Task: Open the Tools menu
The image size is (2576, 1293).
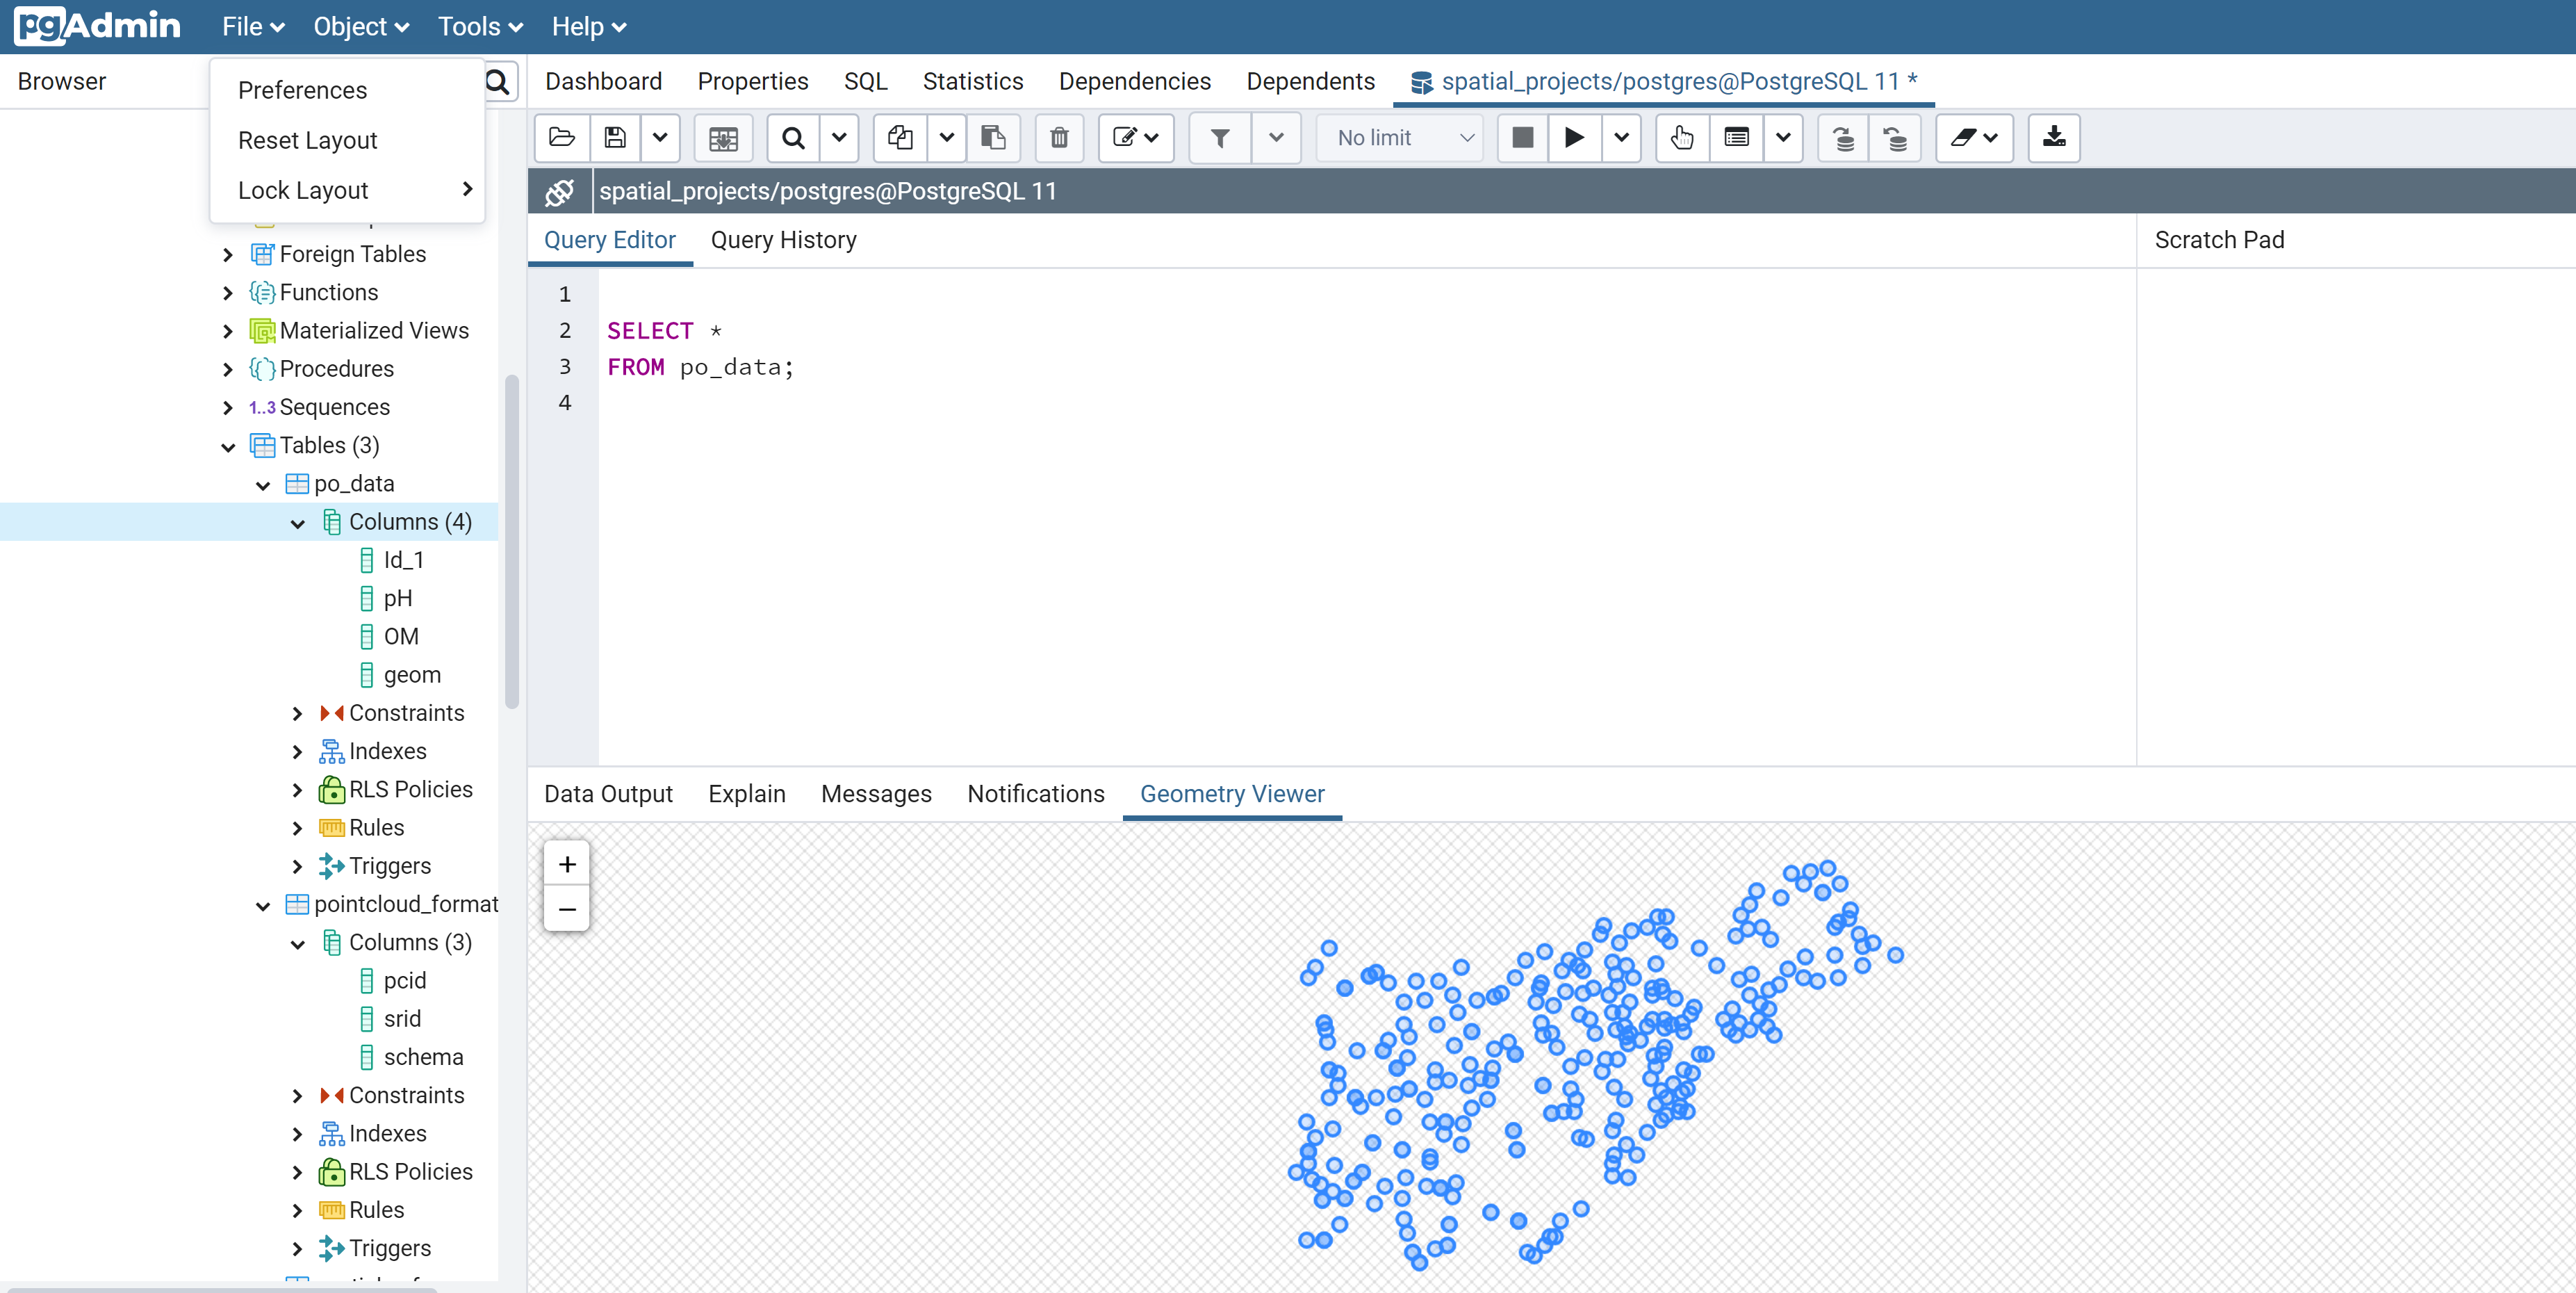Action: click(x=478, y=26)
